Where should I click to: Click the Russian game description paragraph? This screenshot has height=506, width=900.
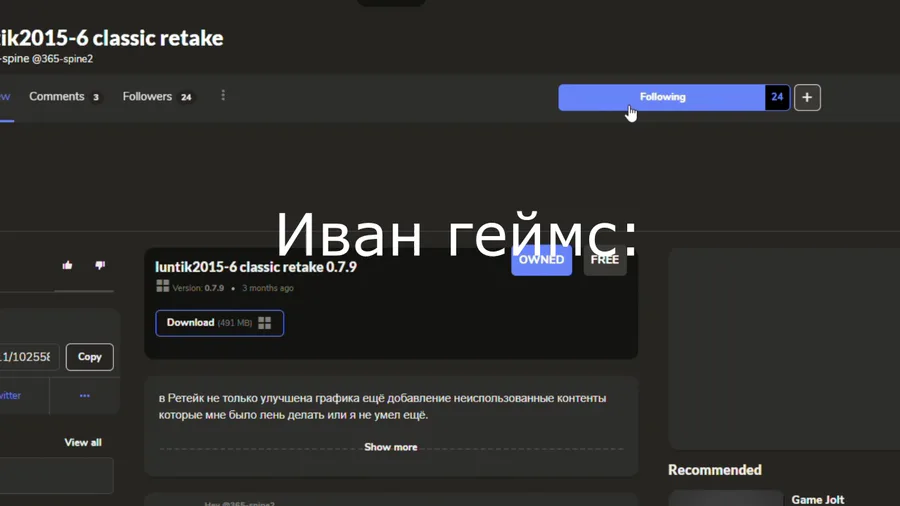pos(382,406)
